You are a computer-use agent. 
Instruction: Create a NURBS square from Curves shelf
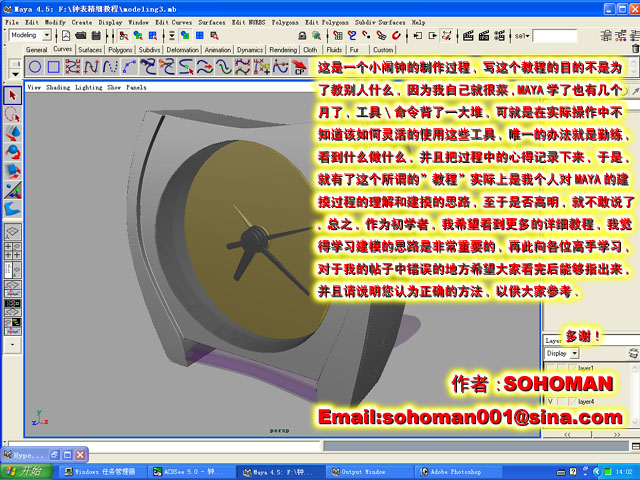(53, 67)
